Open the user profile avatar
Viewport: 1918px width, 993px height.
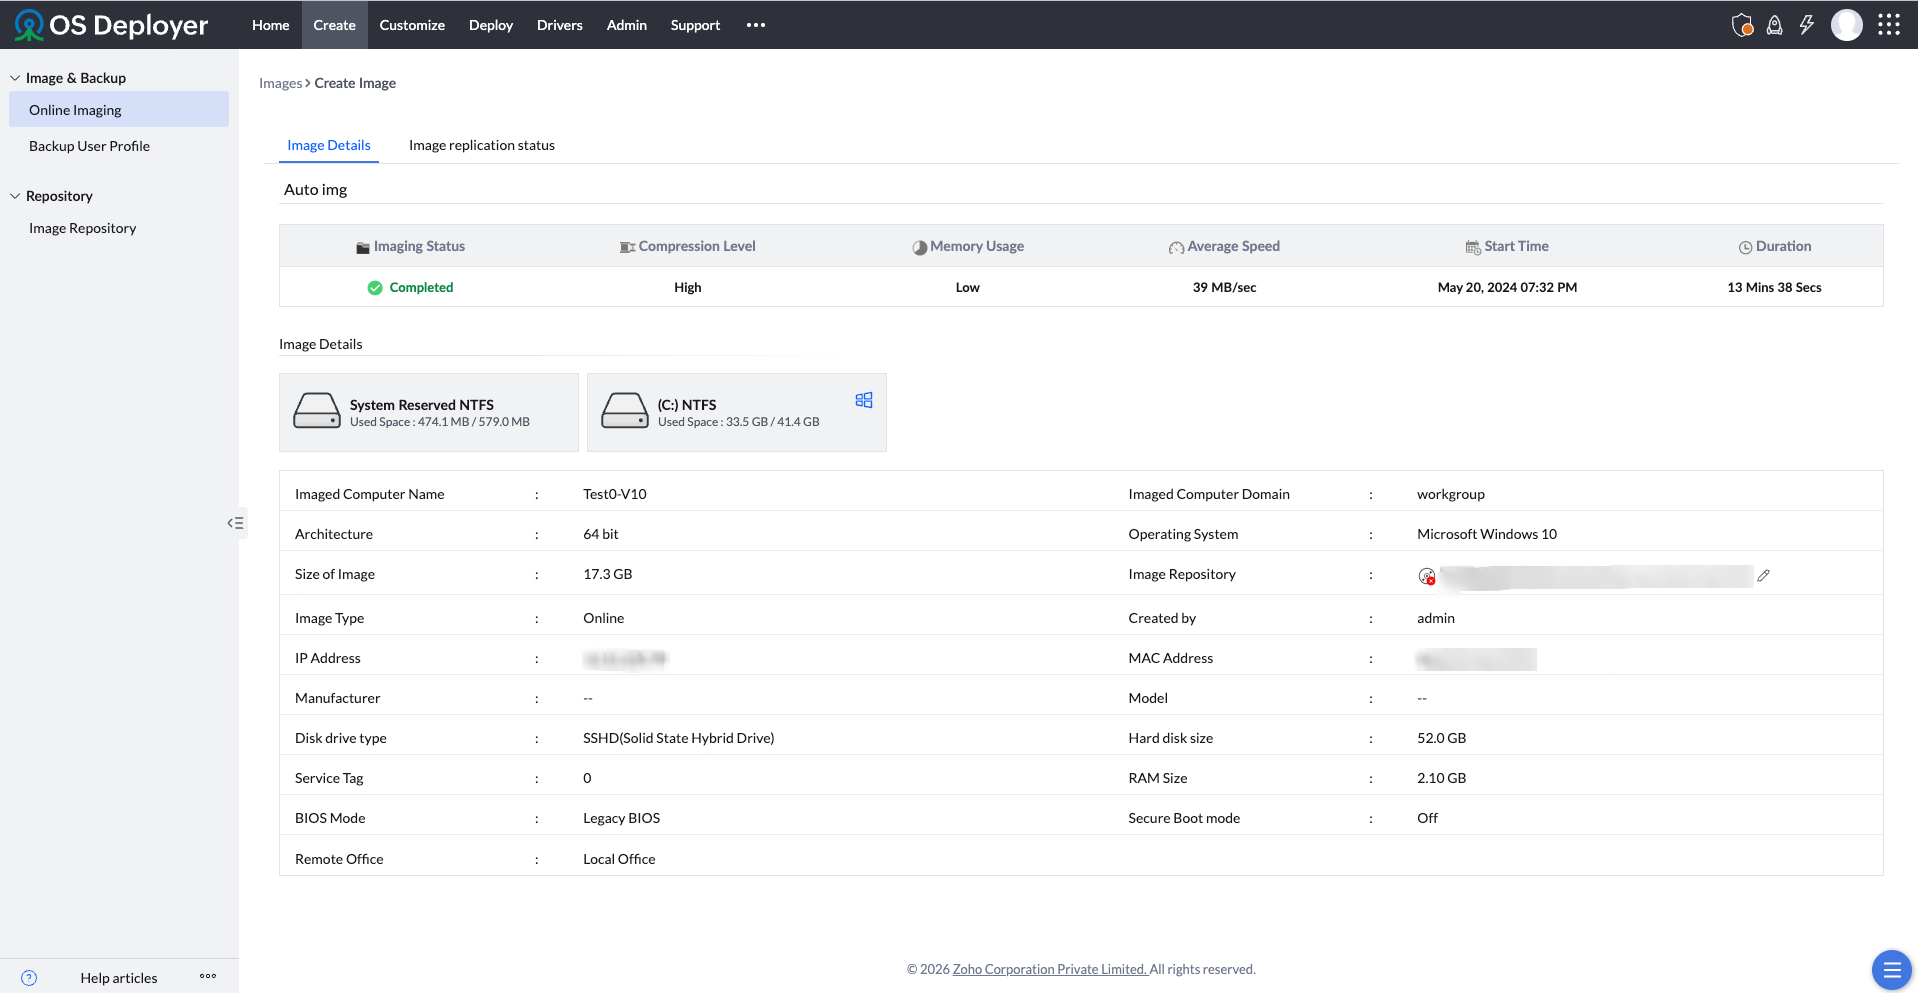pos(1846,25)
